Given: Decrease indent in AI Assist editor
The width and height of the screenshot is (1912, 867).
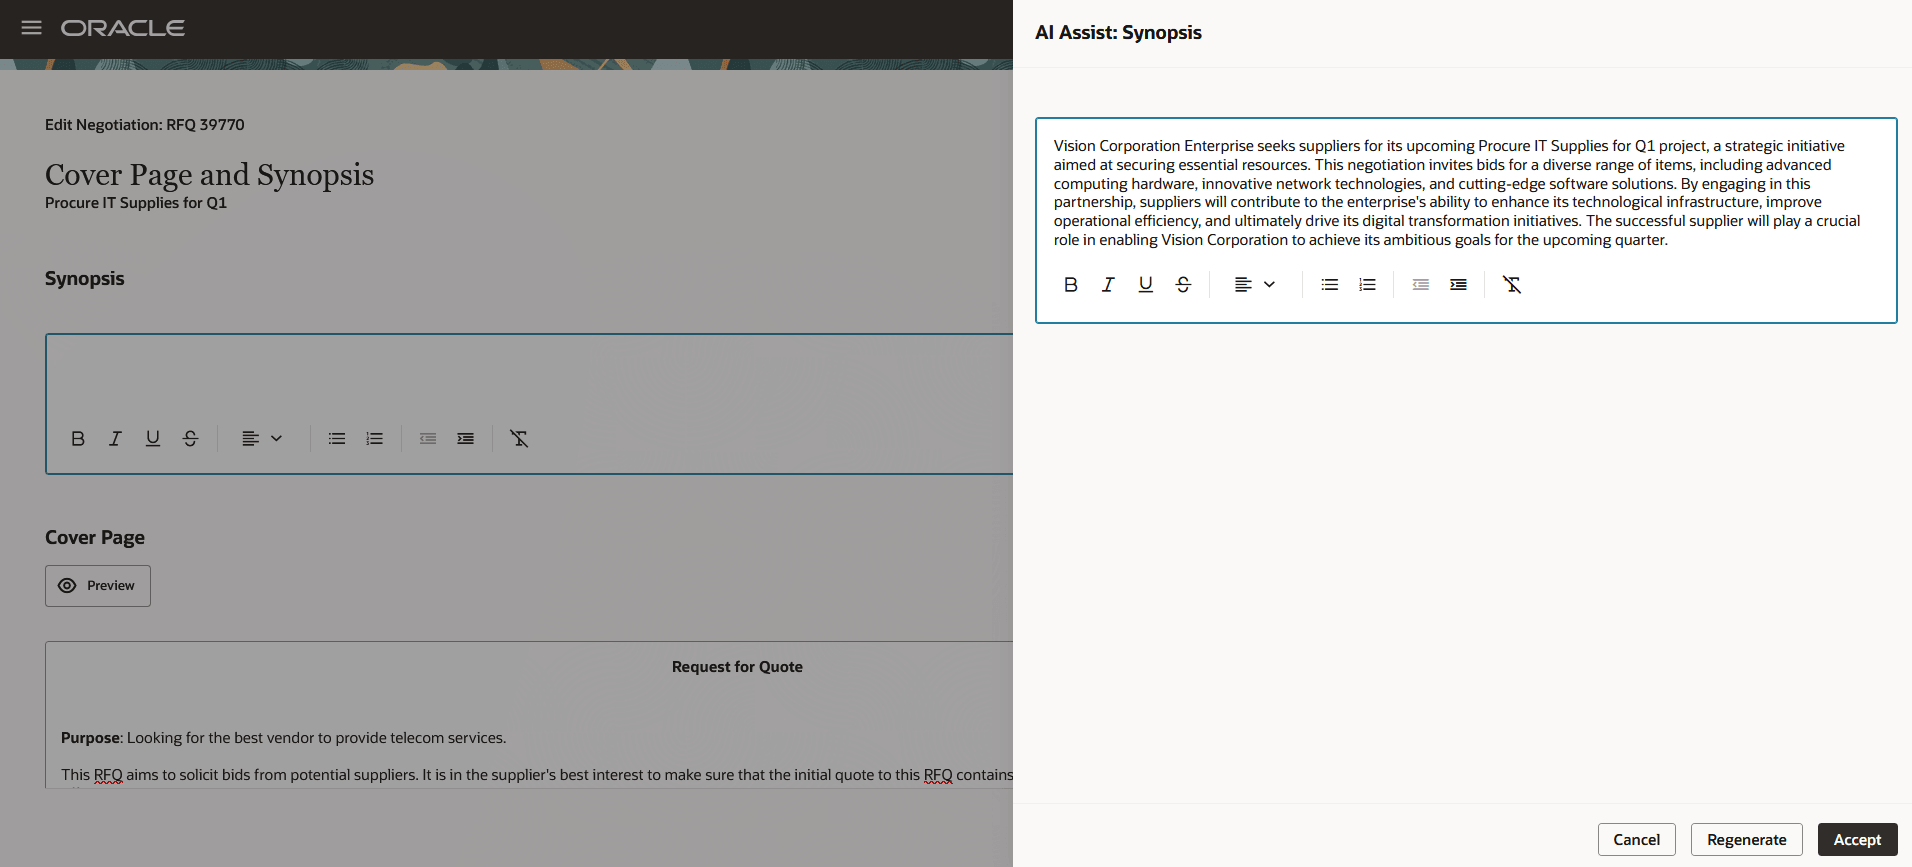Looking at the screenshot, I should [x=1421, y=285].
